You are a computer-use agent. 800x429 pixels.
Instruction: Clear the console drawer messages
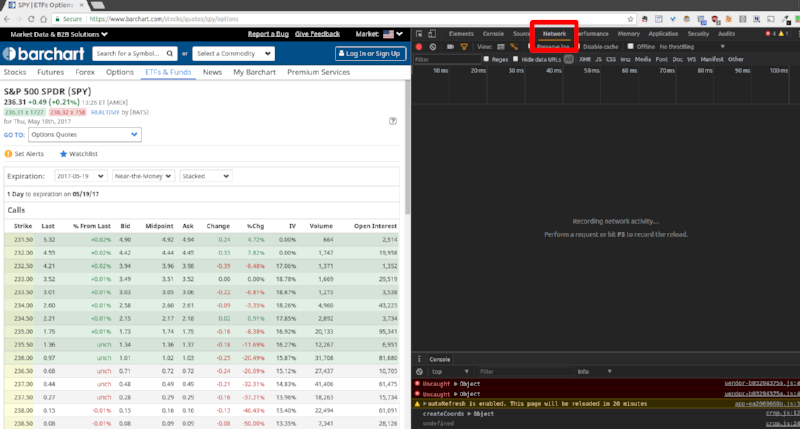419,371
